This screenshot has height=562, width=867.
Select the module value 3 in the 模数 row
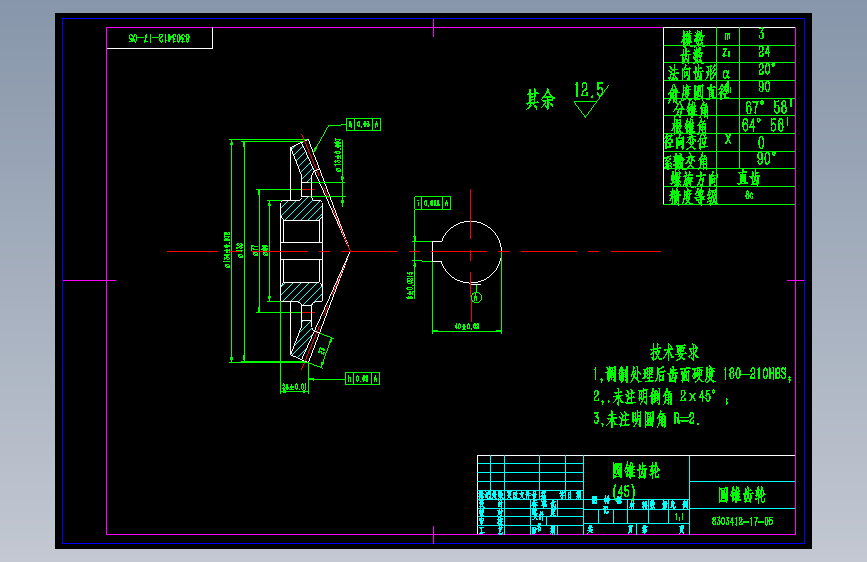[761, 34]
